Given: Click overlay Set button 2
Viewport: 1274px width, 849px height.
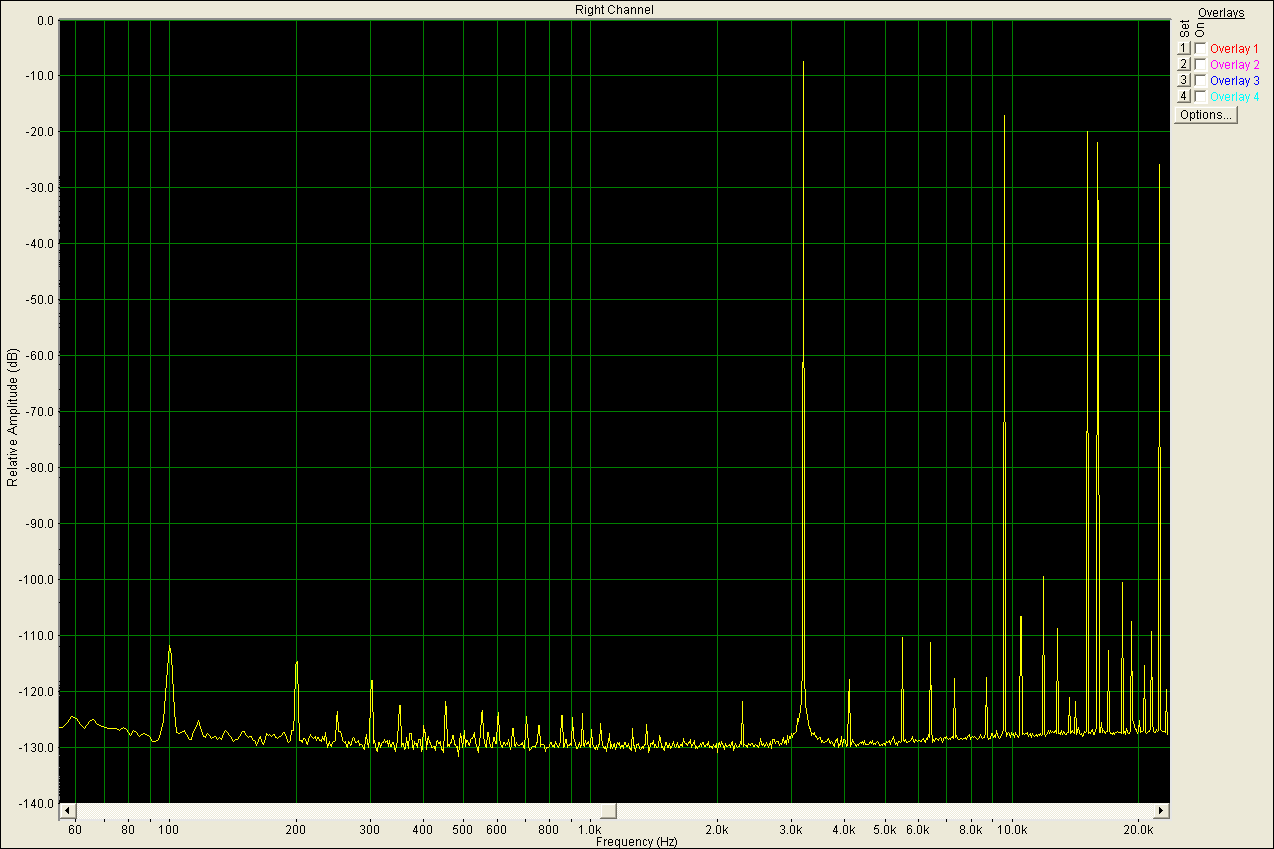Looking at the screenshot, I should coord(1183,64).
